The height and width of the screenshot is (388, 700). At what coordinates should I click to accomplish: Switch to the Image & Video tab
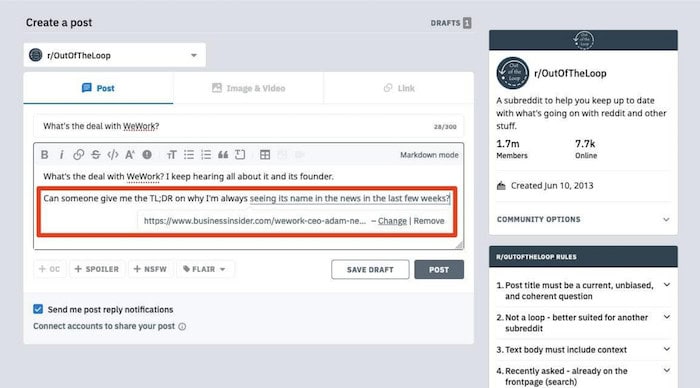tap(249, 88)
